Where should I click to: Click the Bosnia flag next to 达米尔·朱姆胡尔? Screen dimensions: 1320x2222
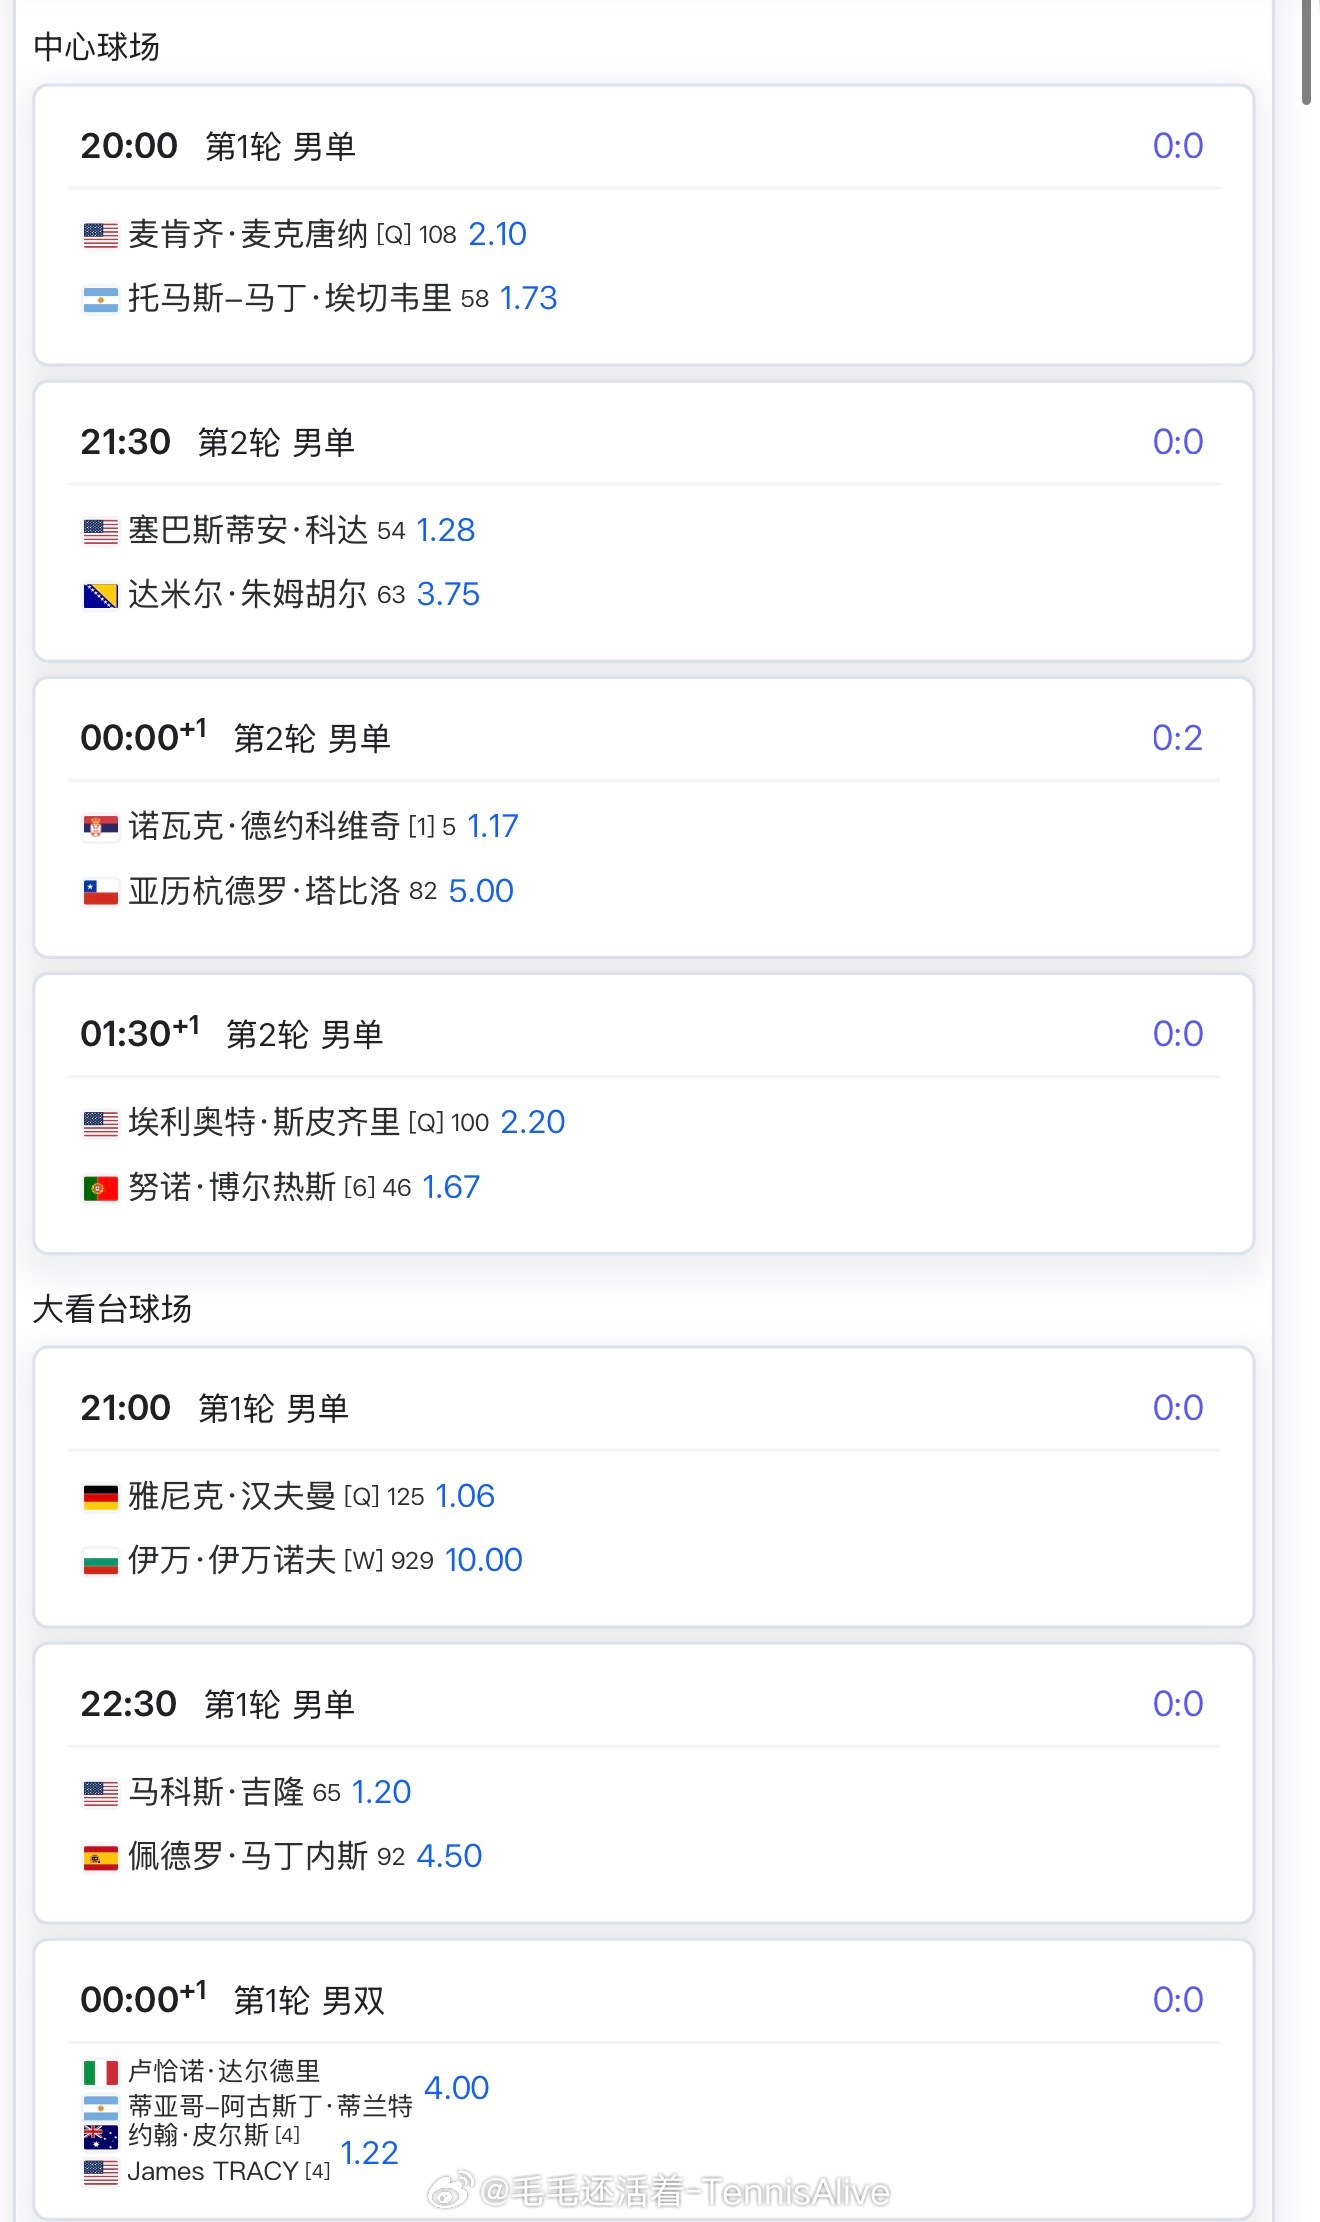[x=100, y=596]
